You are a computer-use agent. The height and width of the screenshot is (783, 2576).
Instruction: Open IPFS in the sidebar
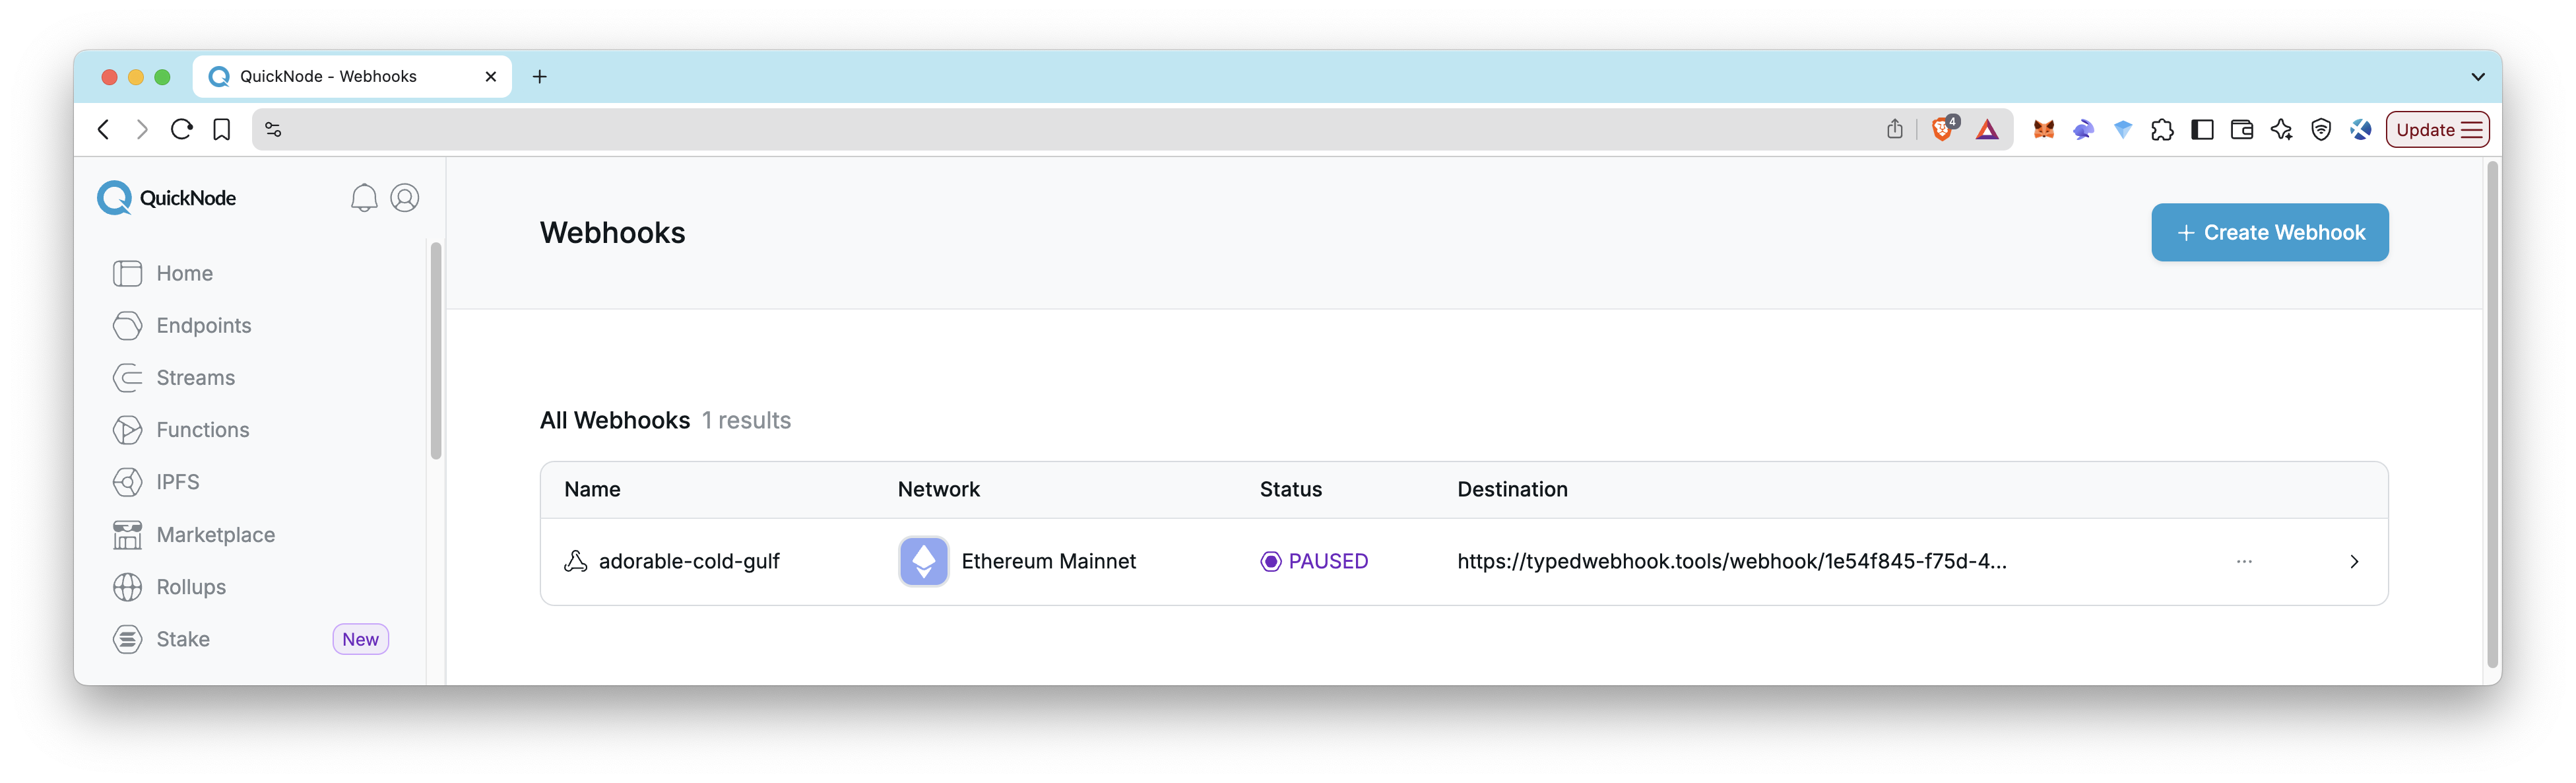(177, 482)
